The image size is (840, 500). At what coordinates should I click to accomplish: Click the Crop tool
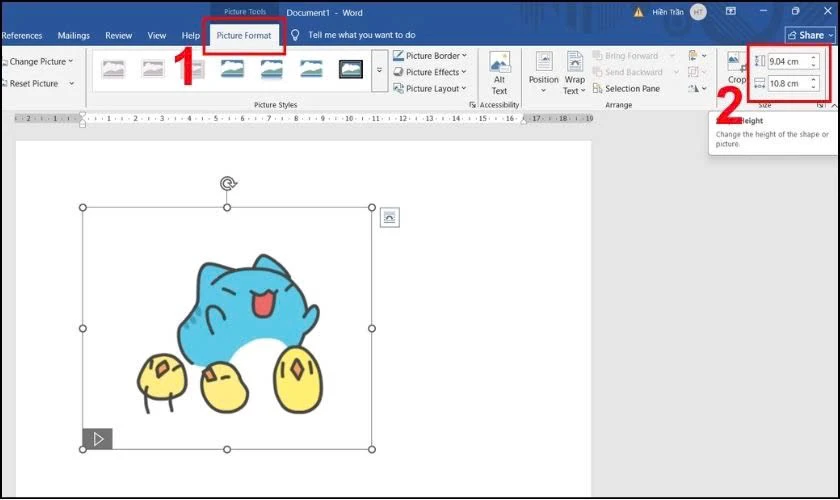coord(736,69)
